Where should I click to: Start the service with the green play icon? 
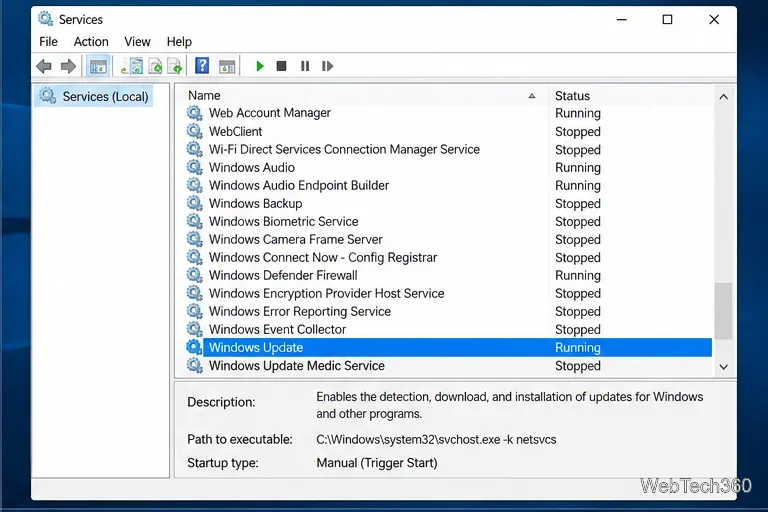point(260,66)
